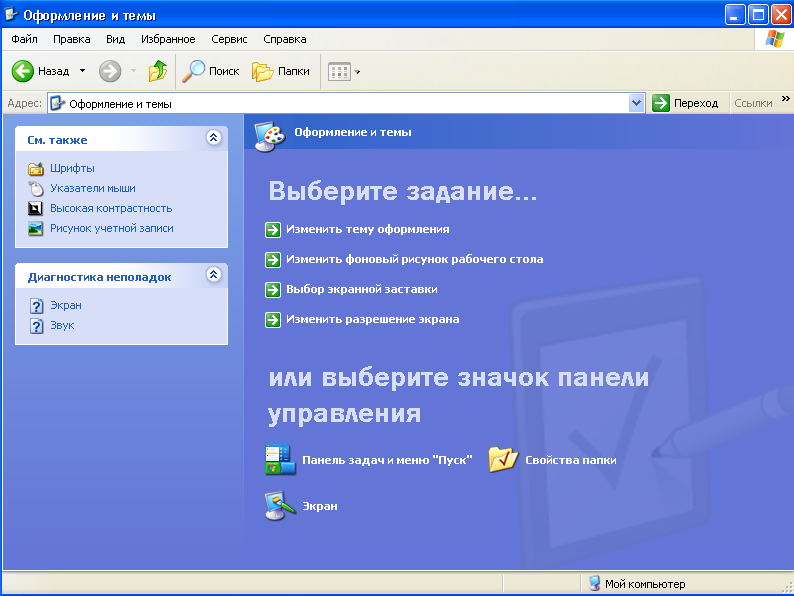Expand the Ссылки toolbar chevron

(785, 98)
